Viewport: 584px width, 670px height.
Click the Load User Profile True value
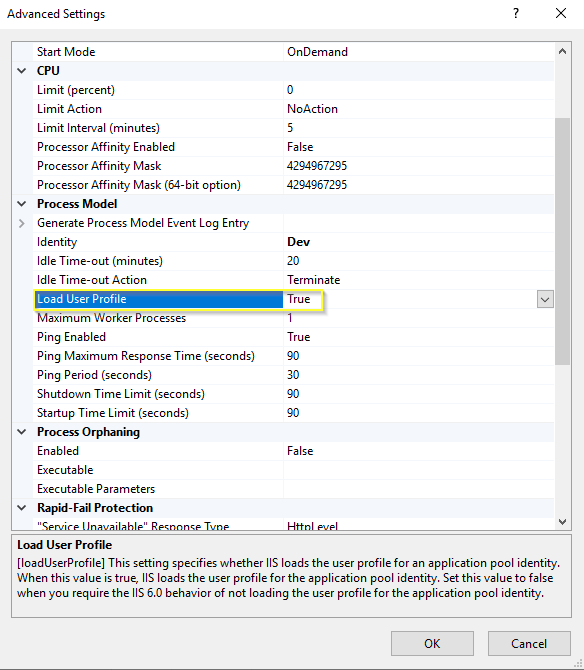pos(299,299)
